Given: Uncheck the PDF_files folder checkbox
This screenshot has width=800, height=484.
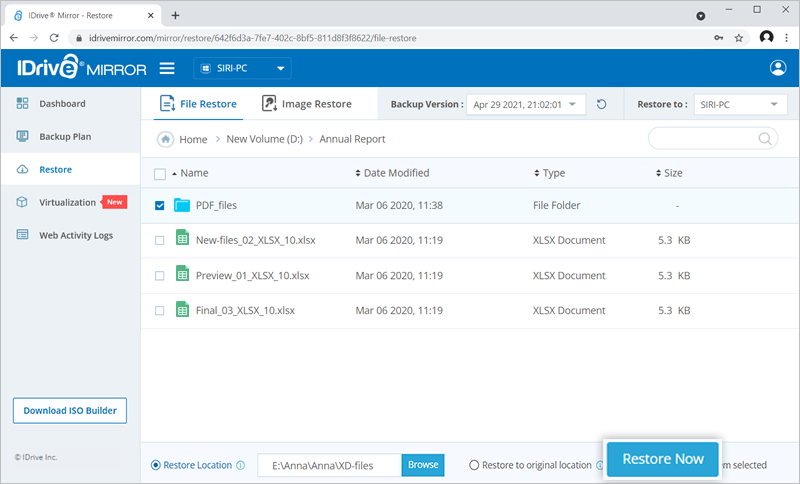Looking at the screenshot, I should (x=160, y=205).
